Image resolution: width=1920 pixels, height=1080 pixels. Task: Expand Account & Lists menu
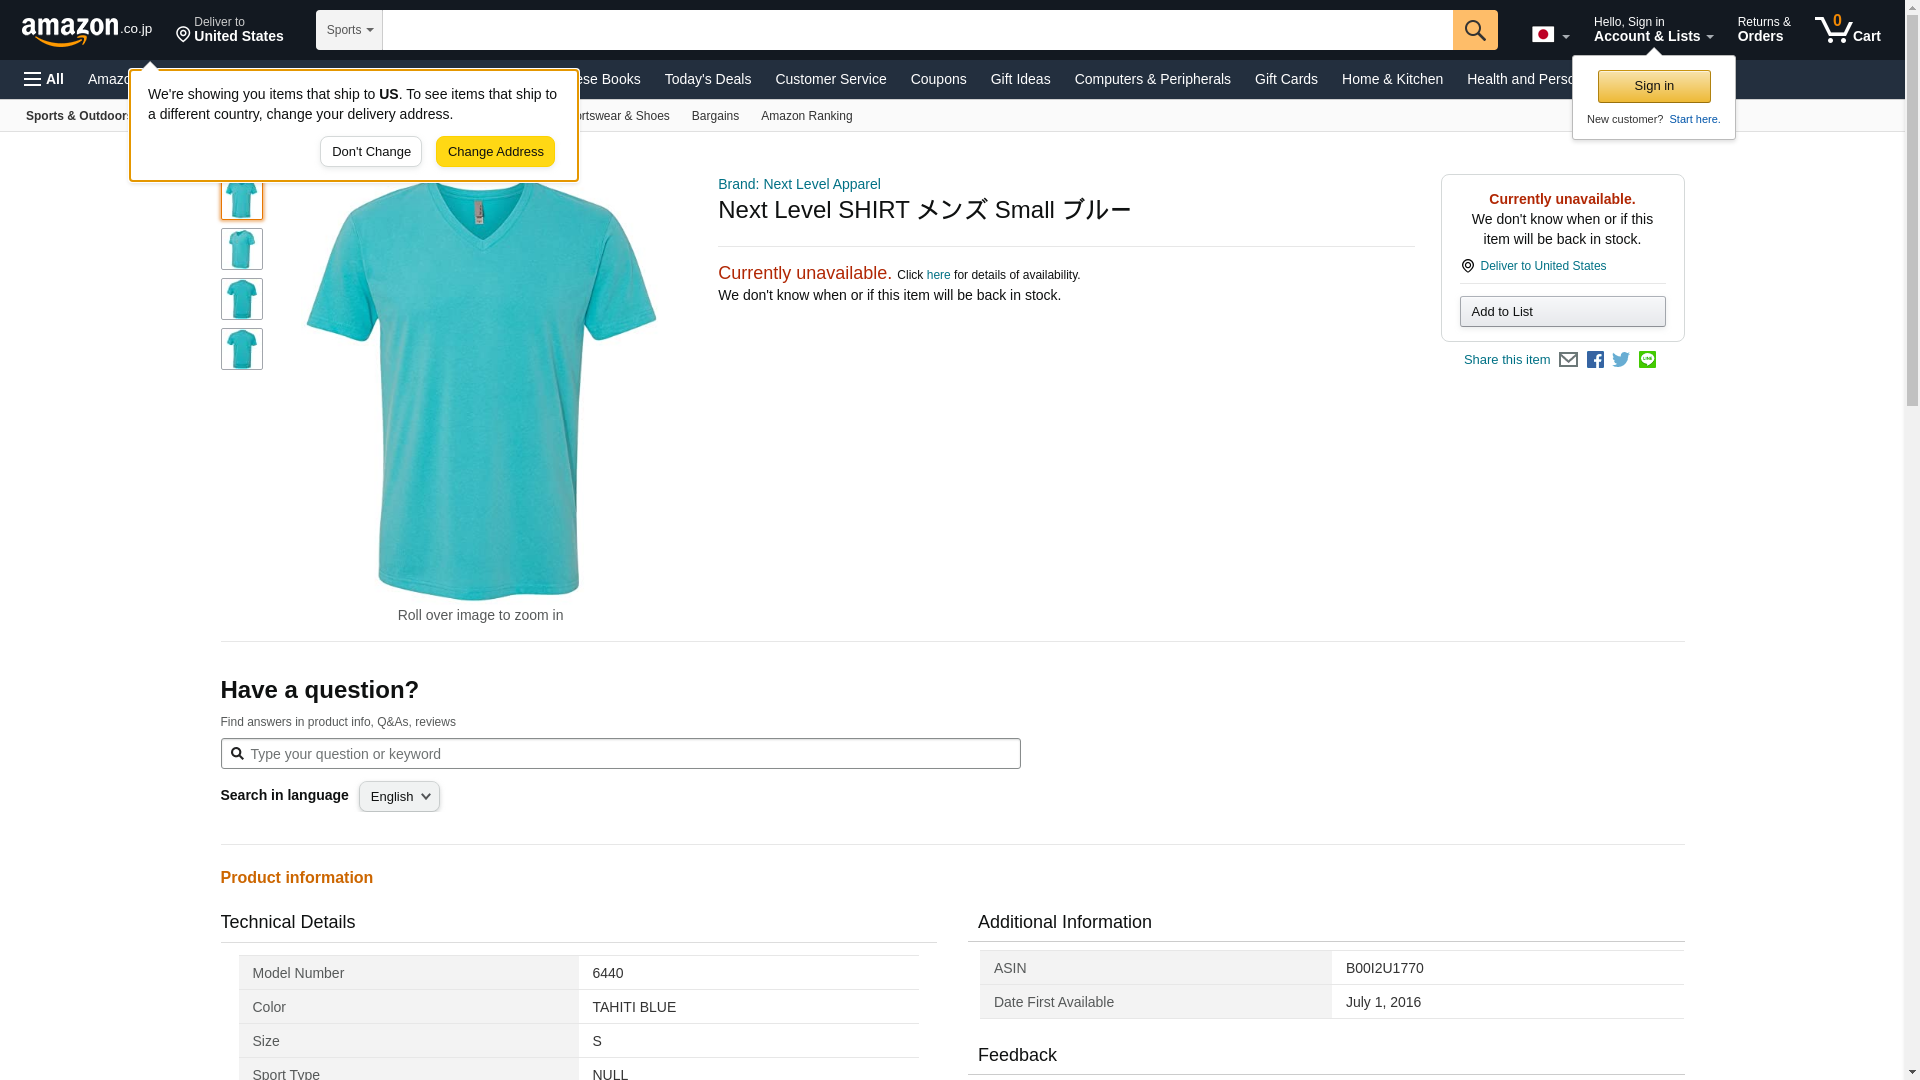coord(1652,30)
